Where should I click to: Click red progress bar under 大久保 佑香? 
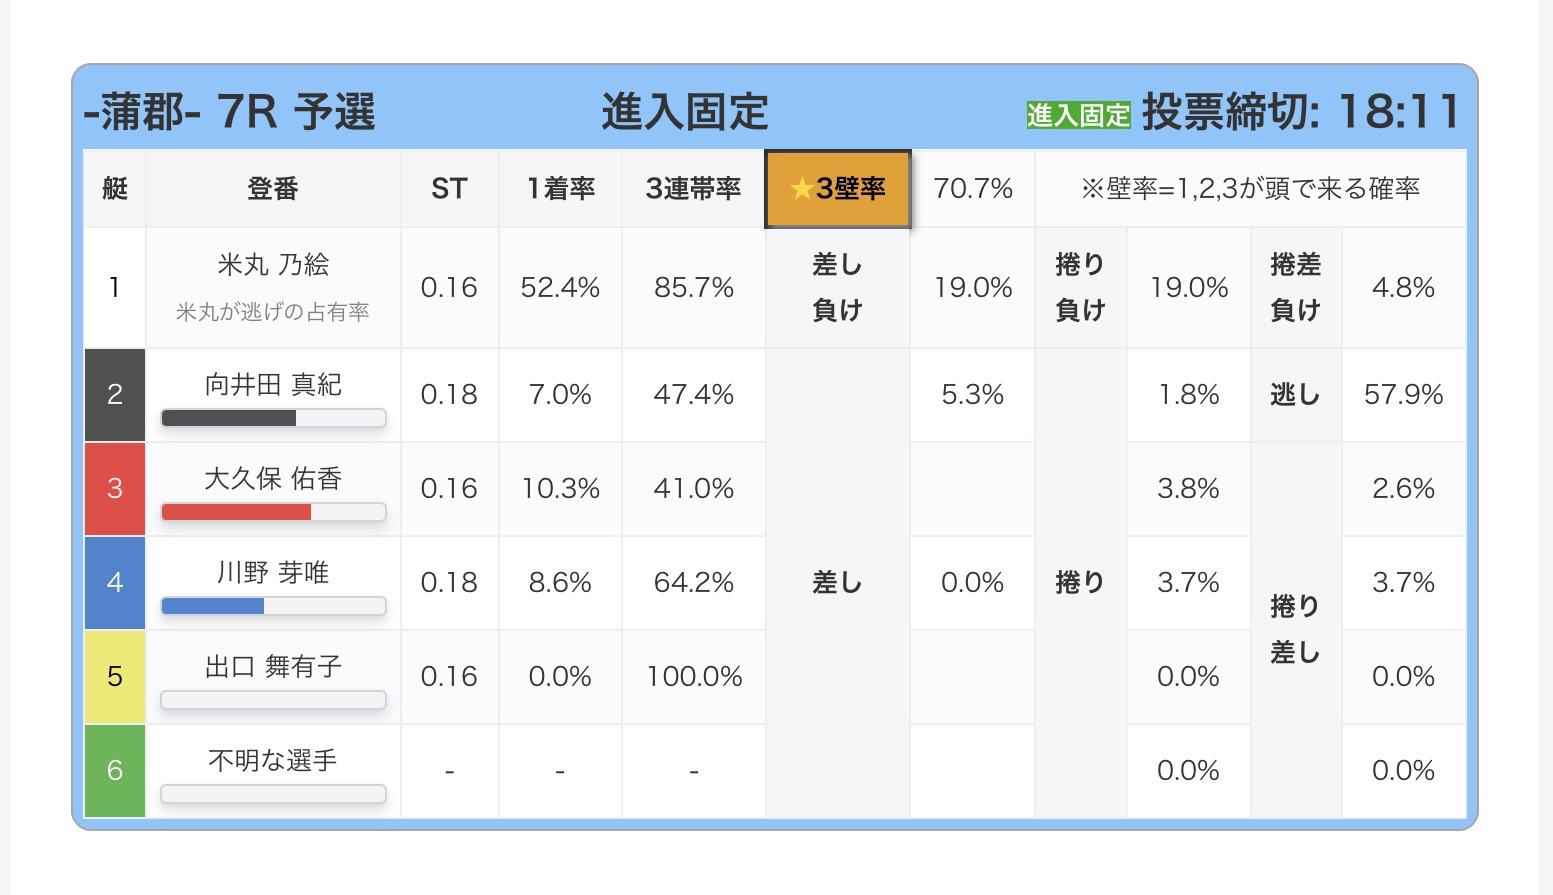click(273, 512)
